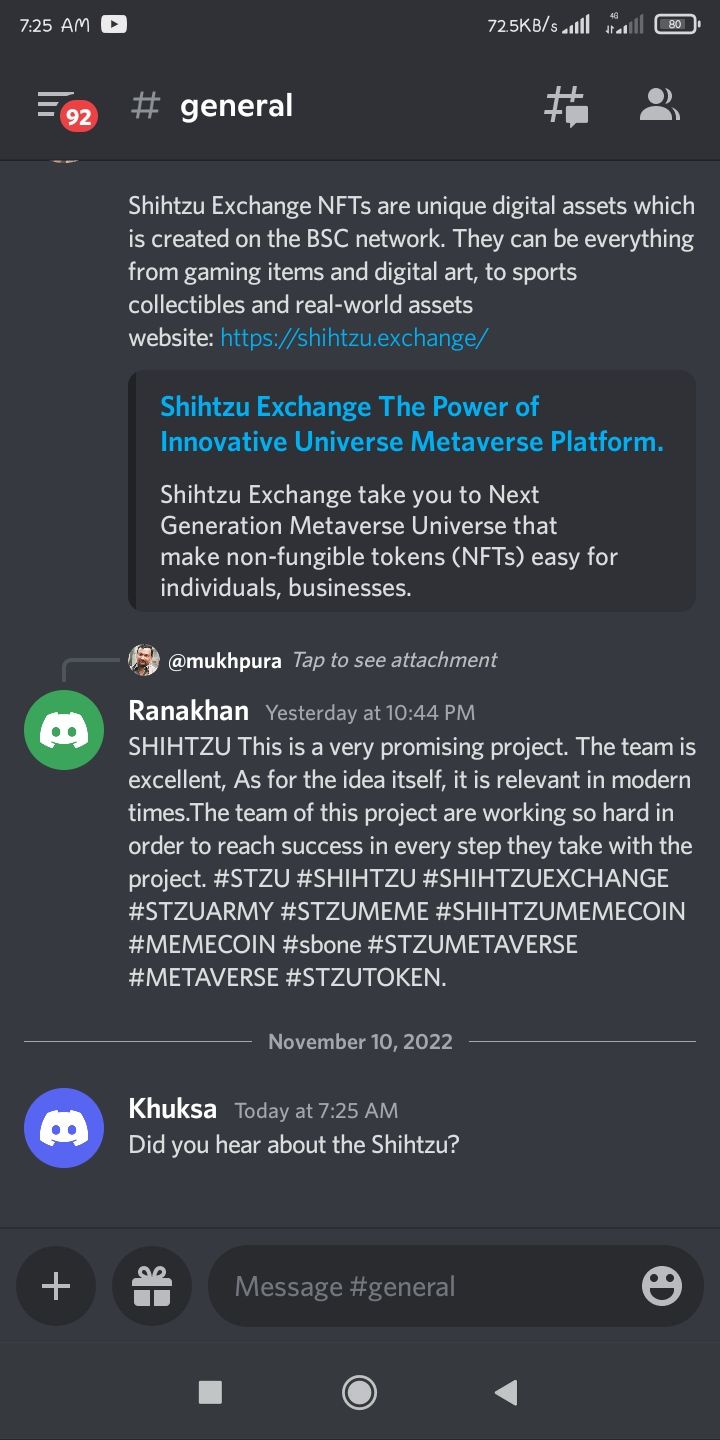Tap the general channel name header
The width and height of the screenshot is (720, 1440).
click(x=236, y=106)
